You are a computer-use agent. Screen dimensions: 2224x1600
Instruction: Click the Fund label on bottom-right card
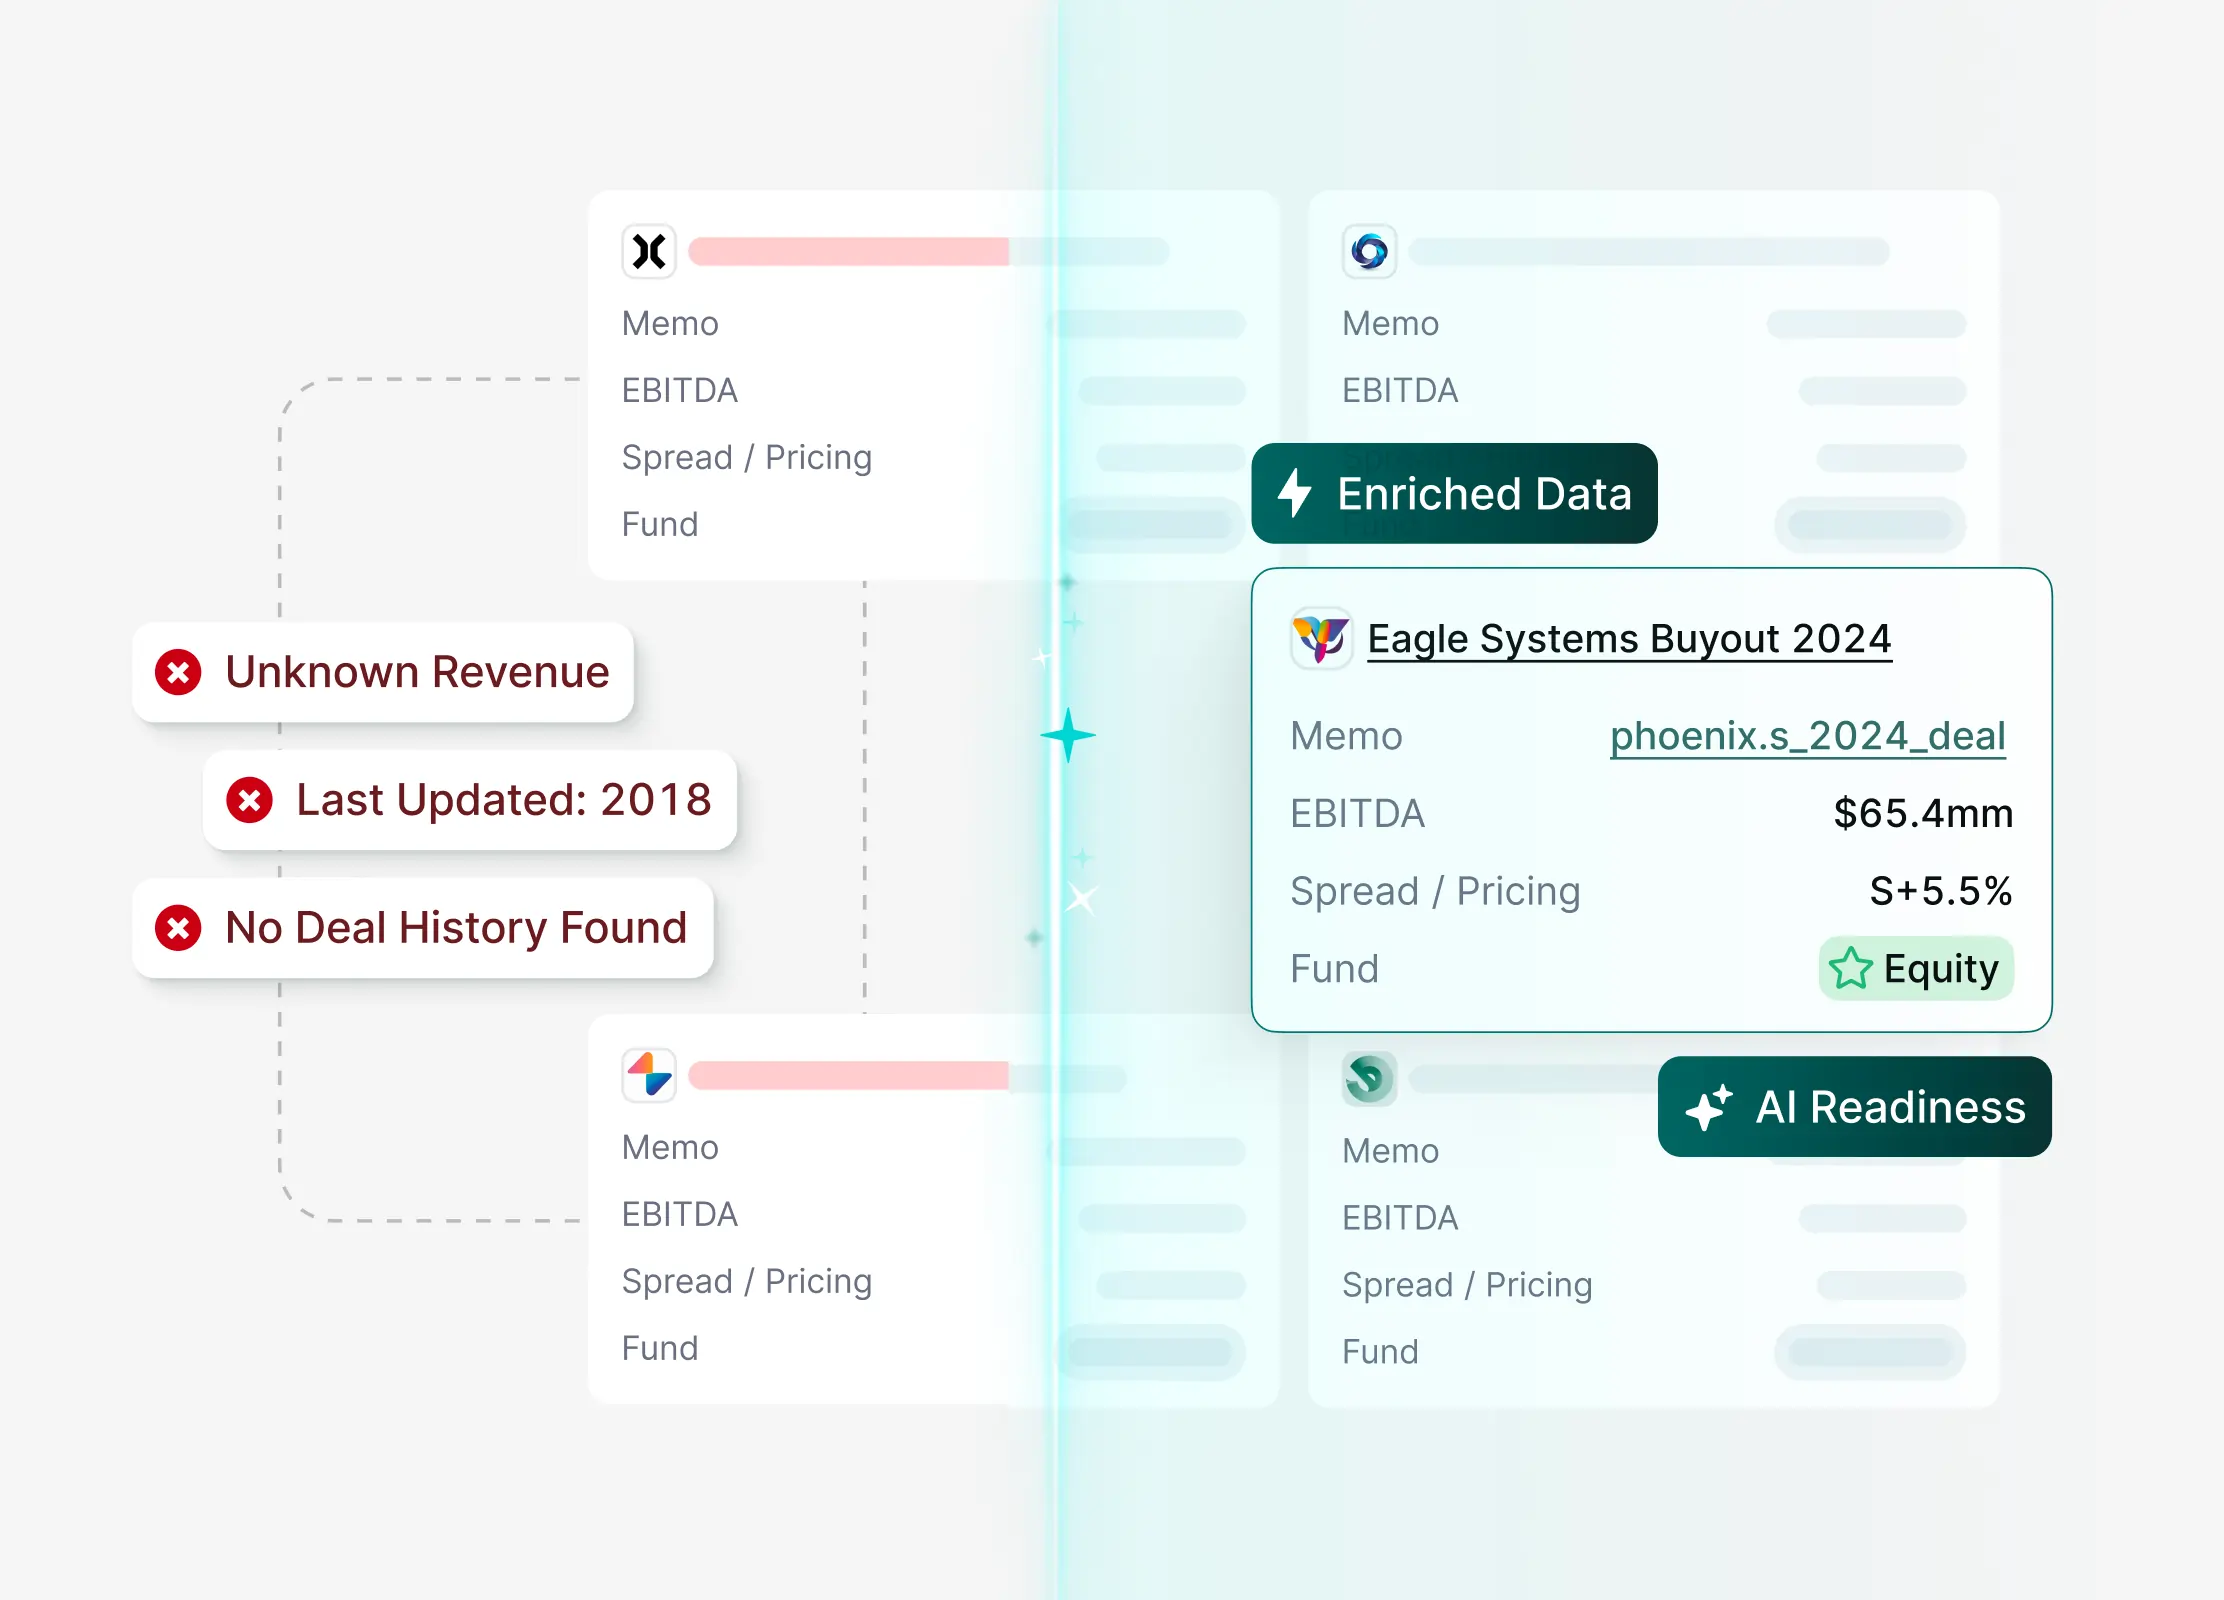click(1380, 1353)
